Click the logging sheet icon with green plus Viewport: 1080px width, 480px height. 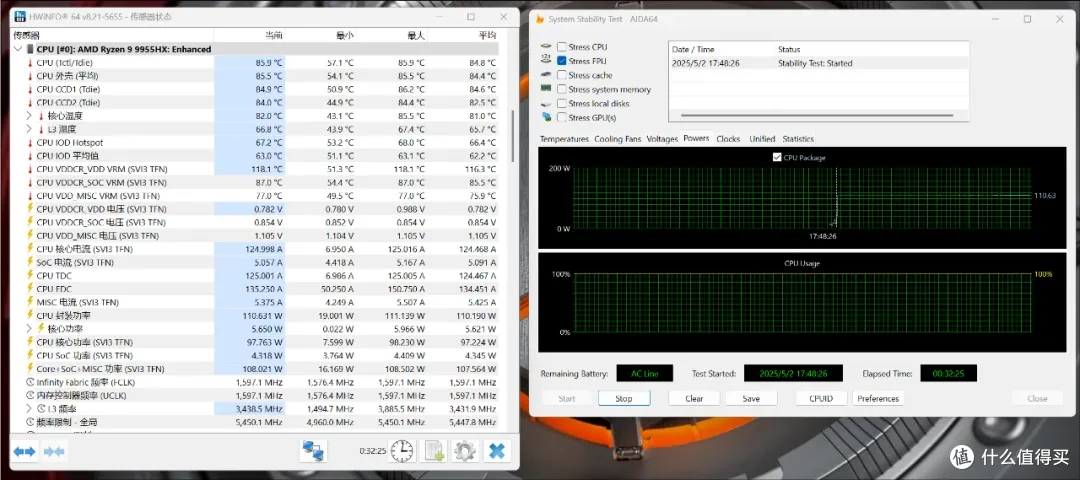coord(435,451)
